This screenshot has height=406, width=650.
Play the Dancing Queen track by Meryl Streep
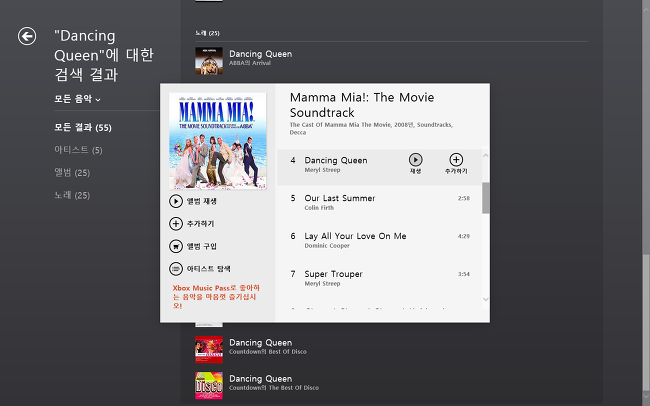pos(415,160)
